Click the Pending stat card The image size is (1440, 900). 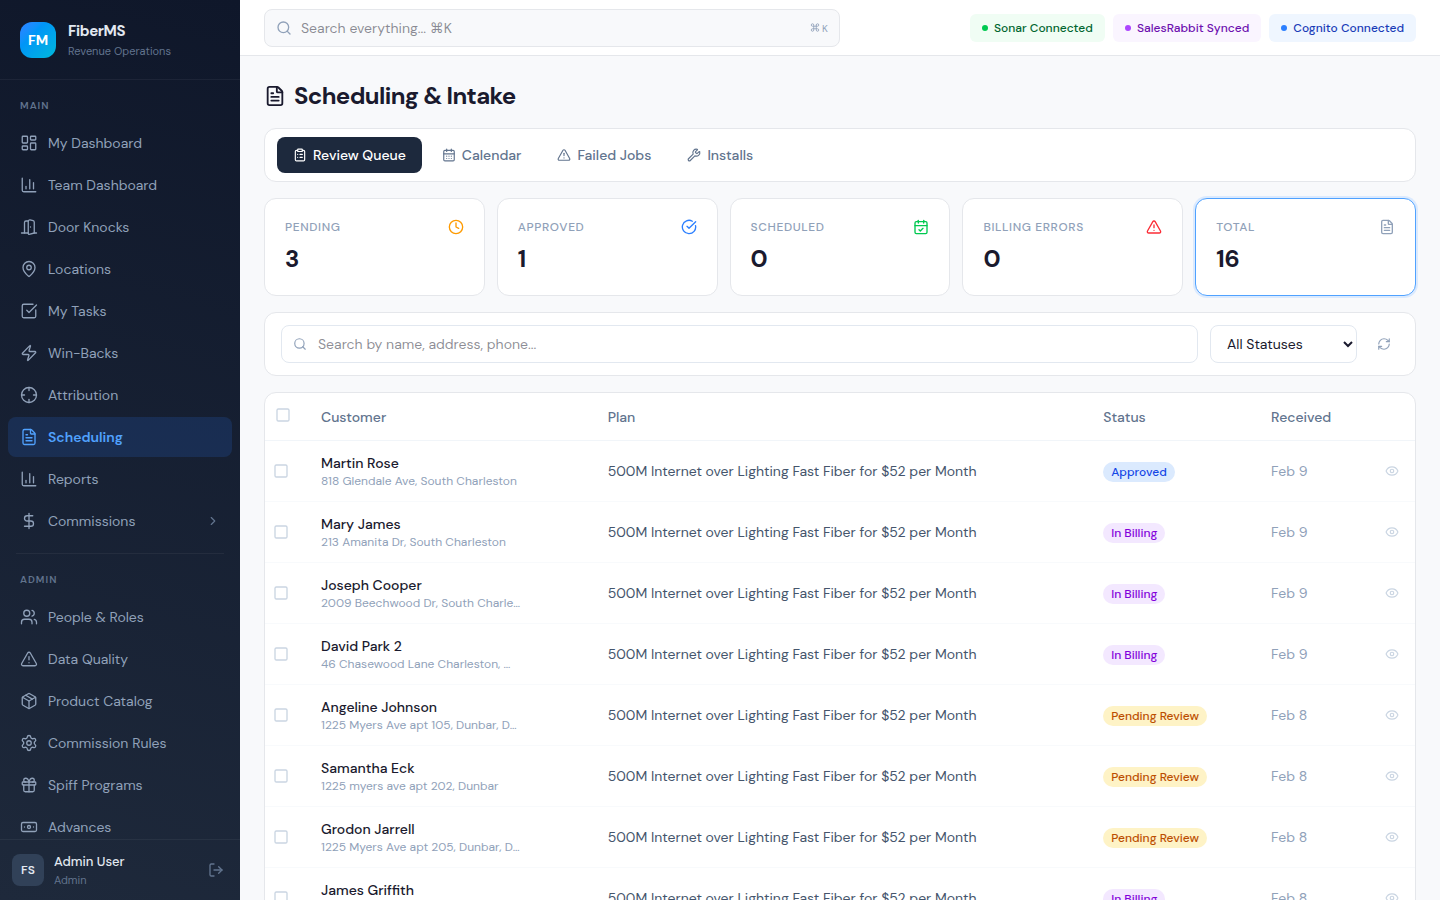pos(374,247)
